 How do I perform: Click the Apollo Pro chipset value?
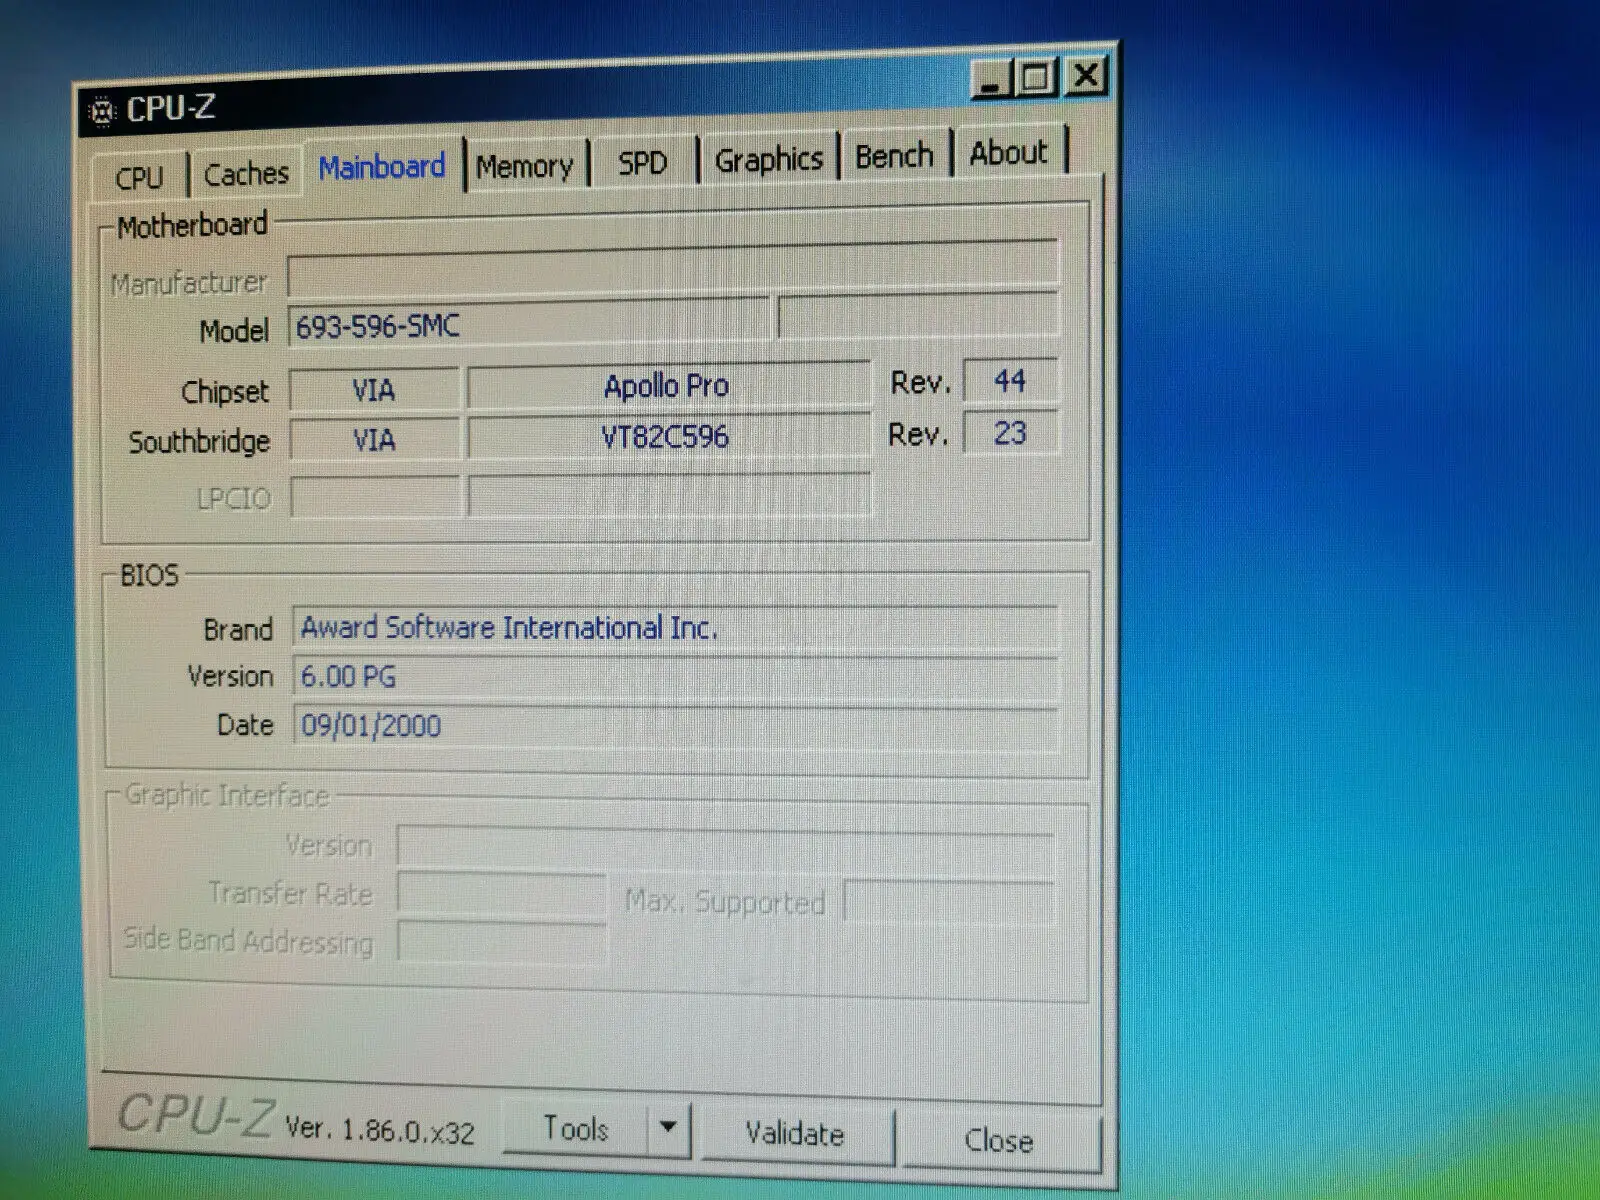point(667,385)
